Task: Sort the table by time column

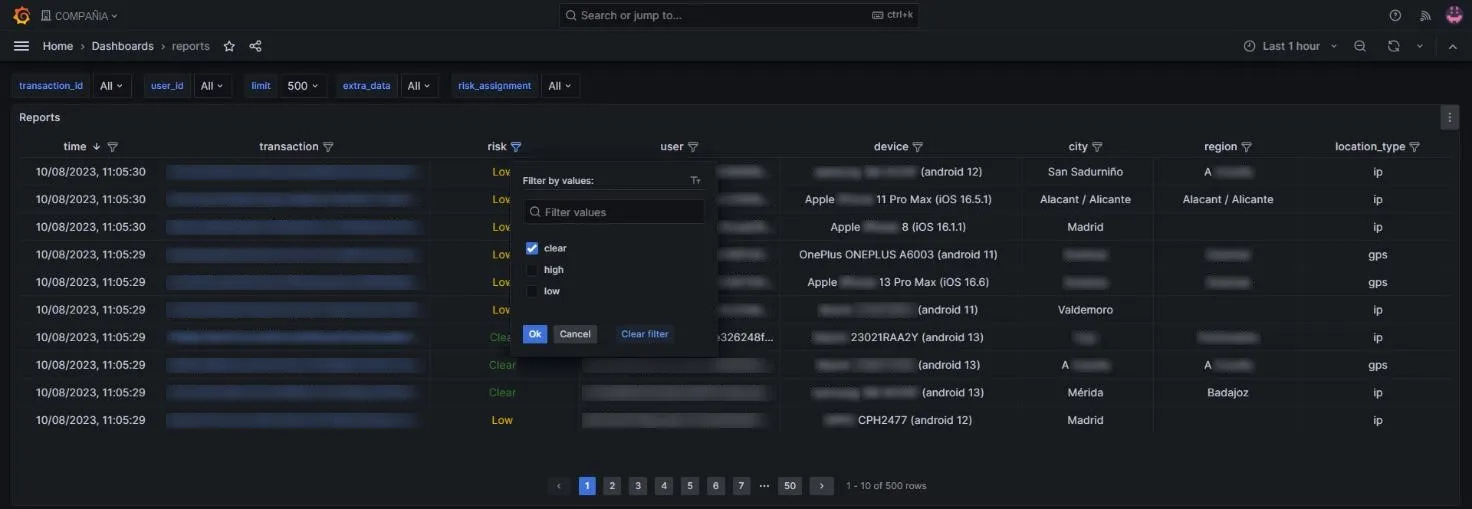Action: click(x=75, y=147)
